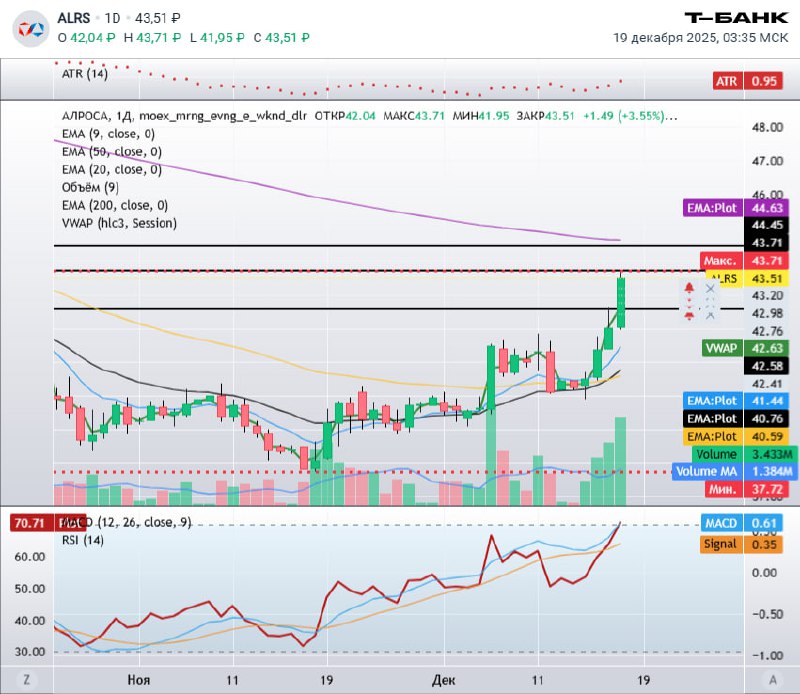Click the green VWAP 42.63 label

[745, 349]
